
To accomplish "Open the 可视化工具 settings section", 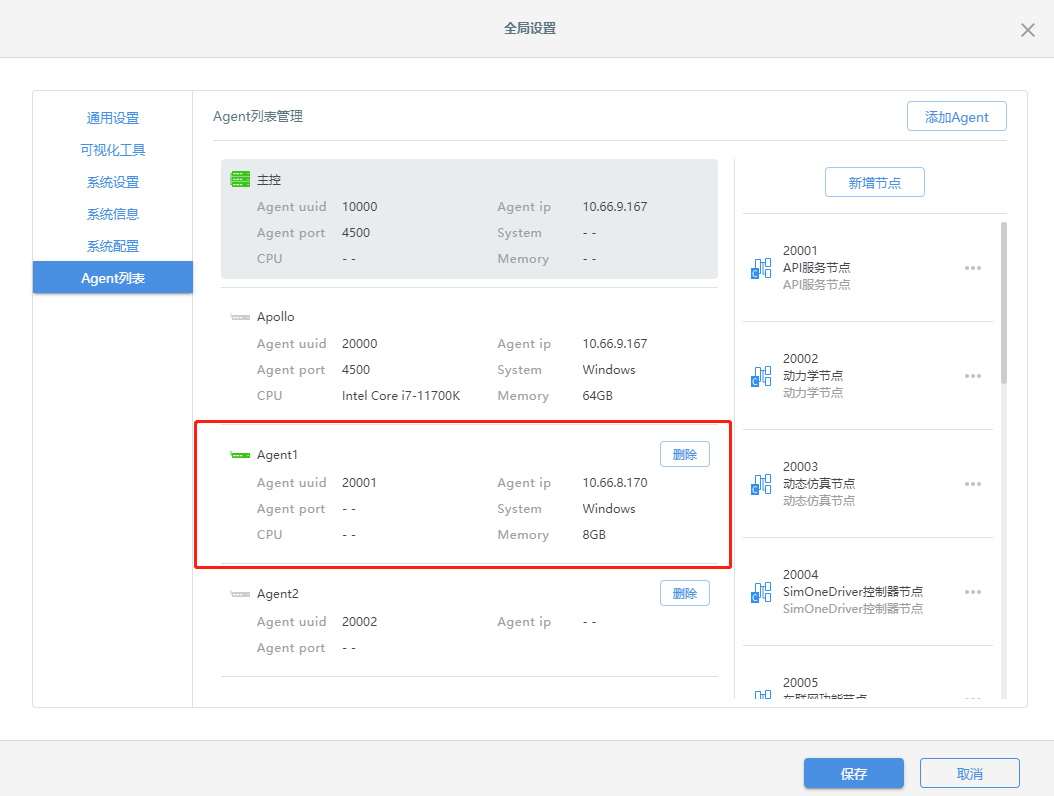I will (113, 150).
